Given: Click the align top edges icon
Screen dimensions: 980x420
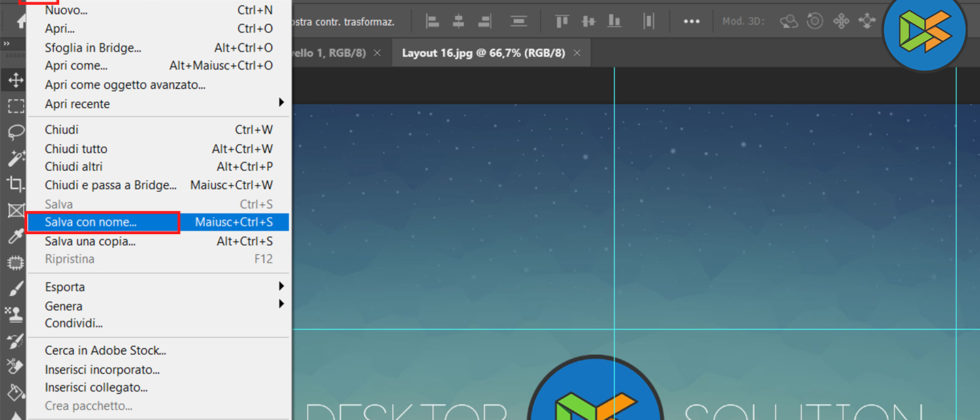Looking at the screenshot, I should pos(561,20).
